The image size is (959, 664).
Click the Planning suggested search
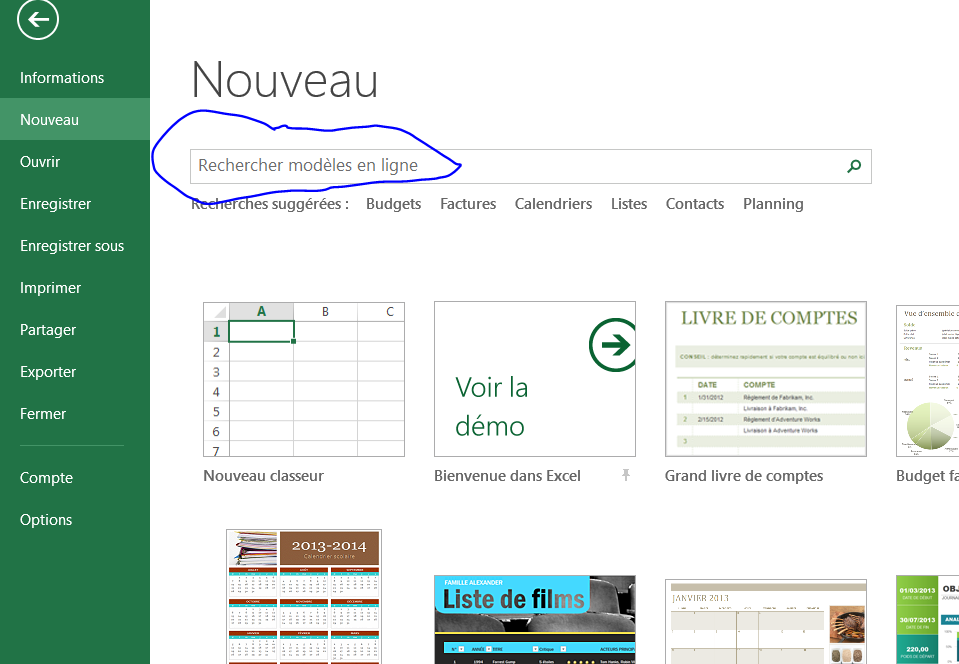click(773, 204)
